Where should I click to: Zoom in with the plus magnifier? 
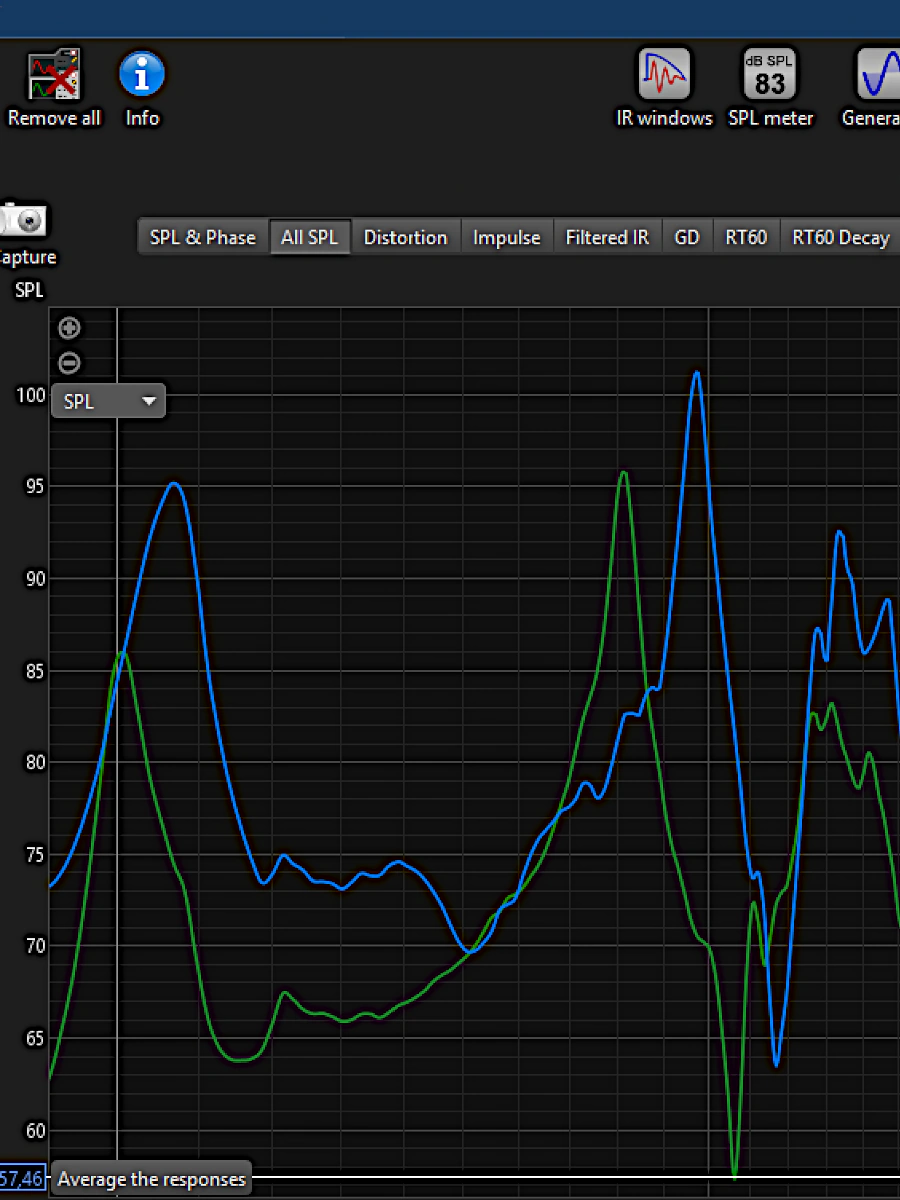69,327
